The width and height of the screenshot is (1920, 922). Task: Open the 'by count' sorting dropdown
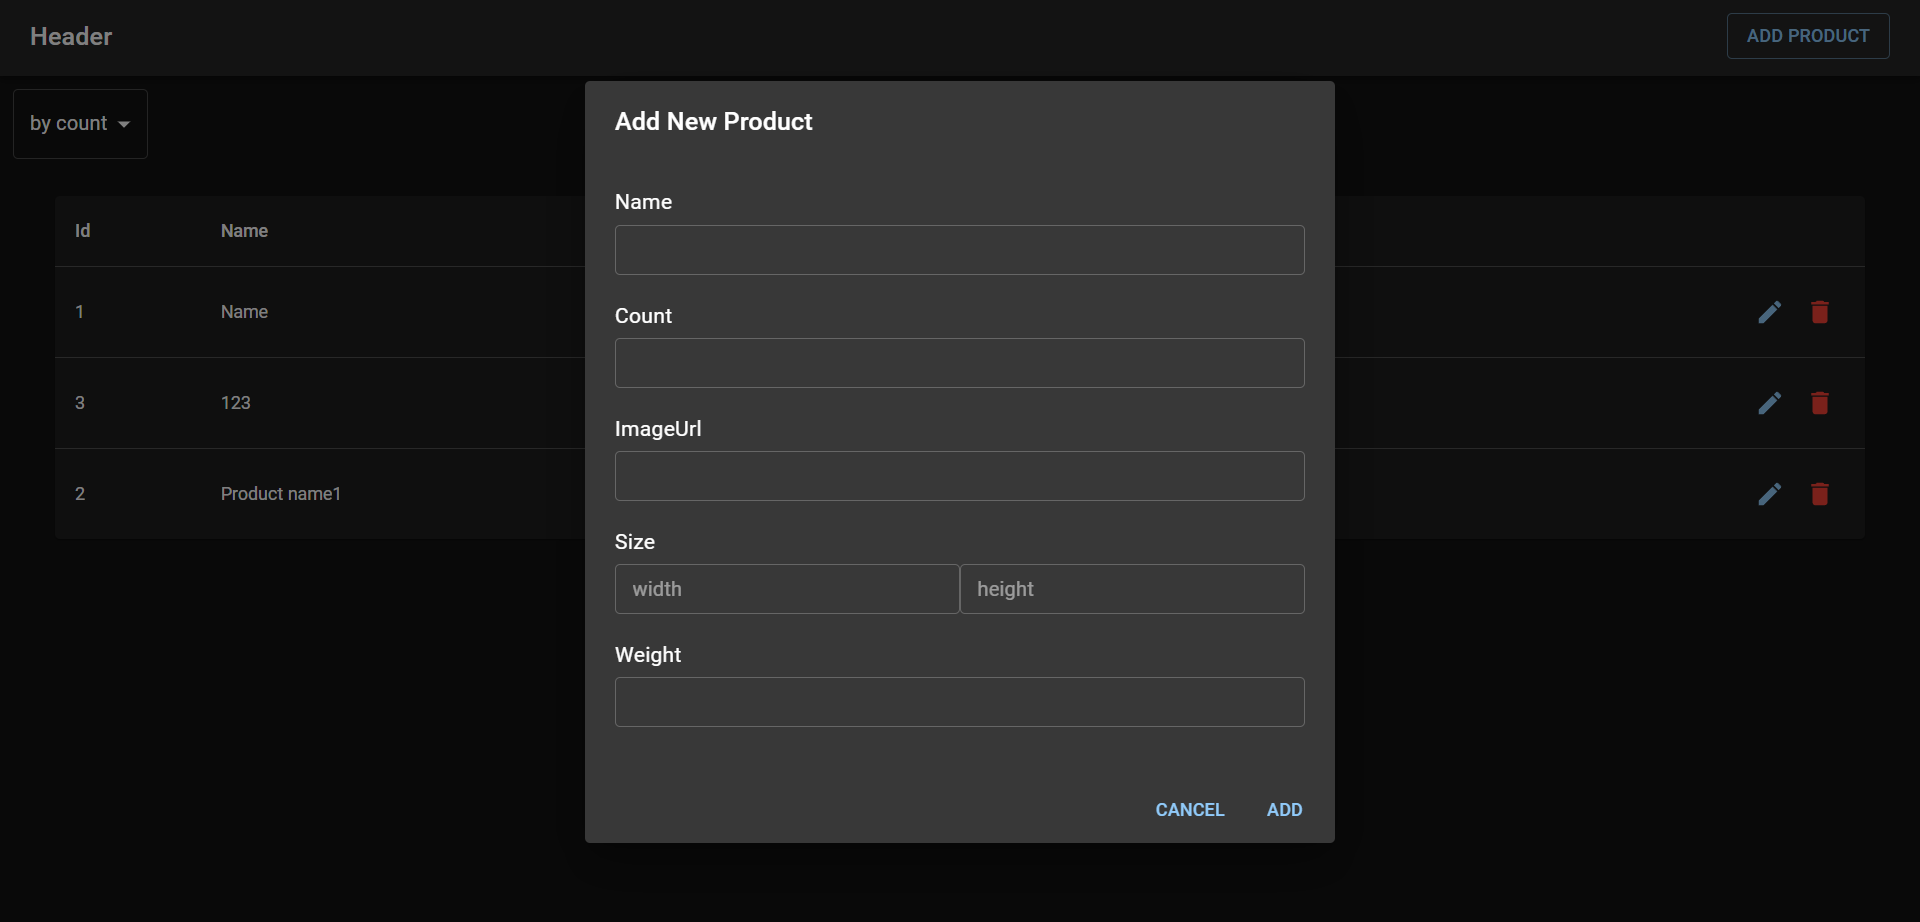pos(79,123)
